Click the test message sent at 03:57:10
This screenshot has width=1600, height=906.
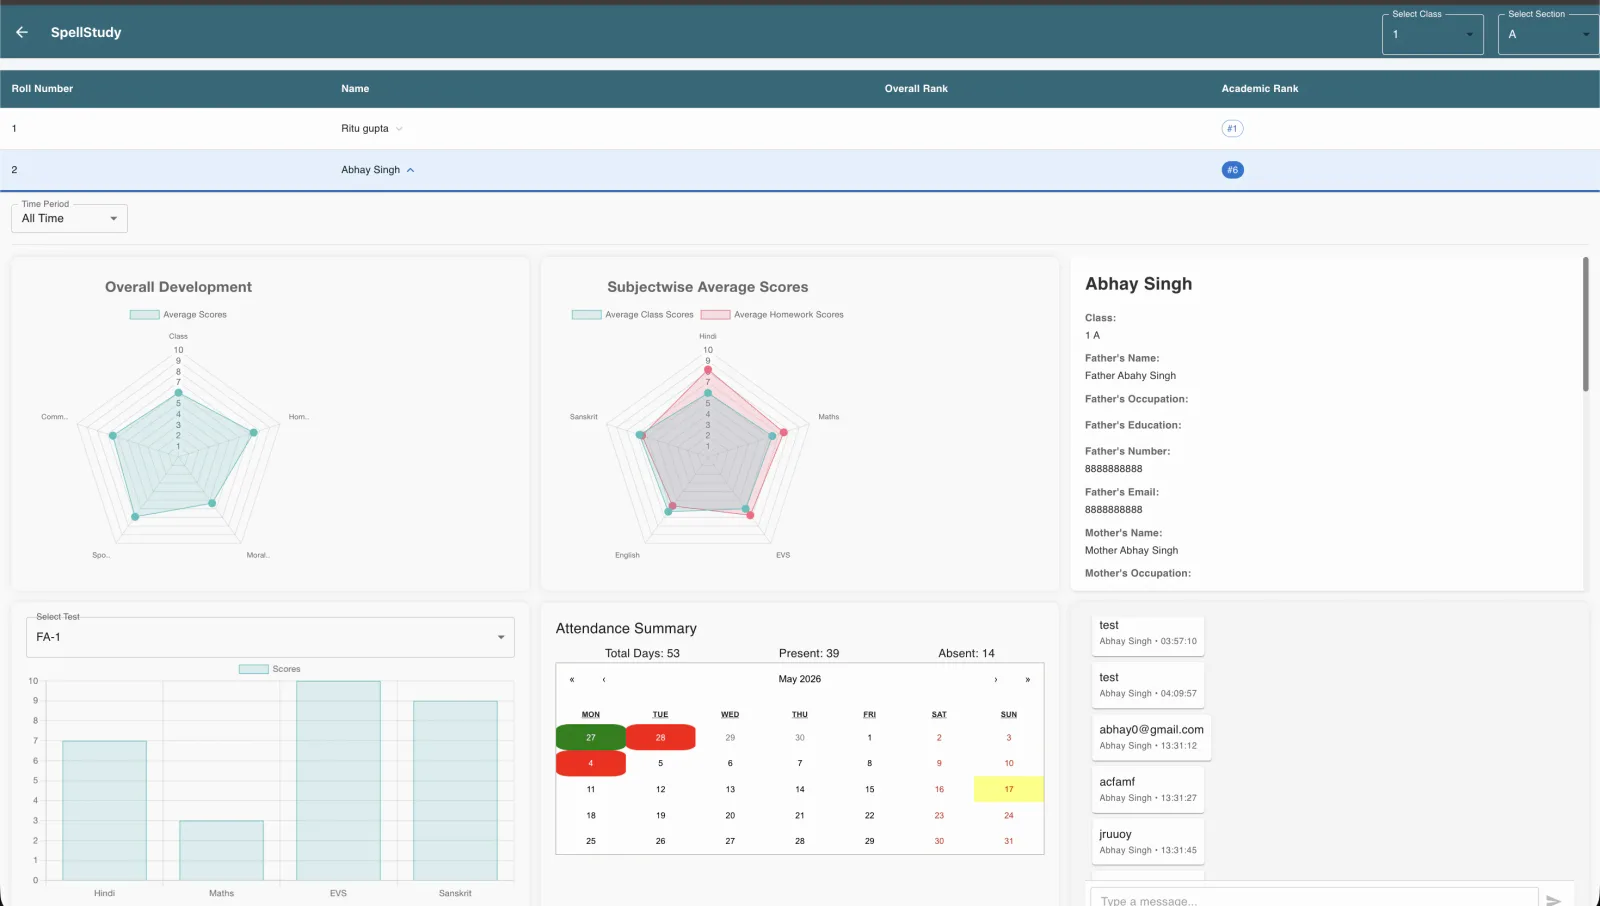click(1148, 632)
